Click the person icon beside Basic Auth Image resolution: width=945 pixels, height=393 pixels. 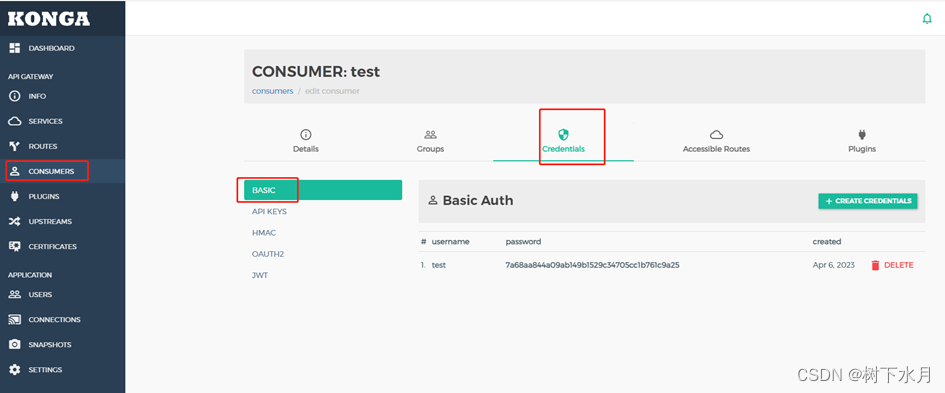coord(433,201)
